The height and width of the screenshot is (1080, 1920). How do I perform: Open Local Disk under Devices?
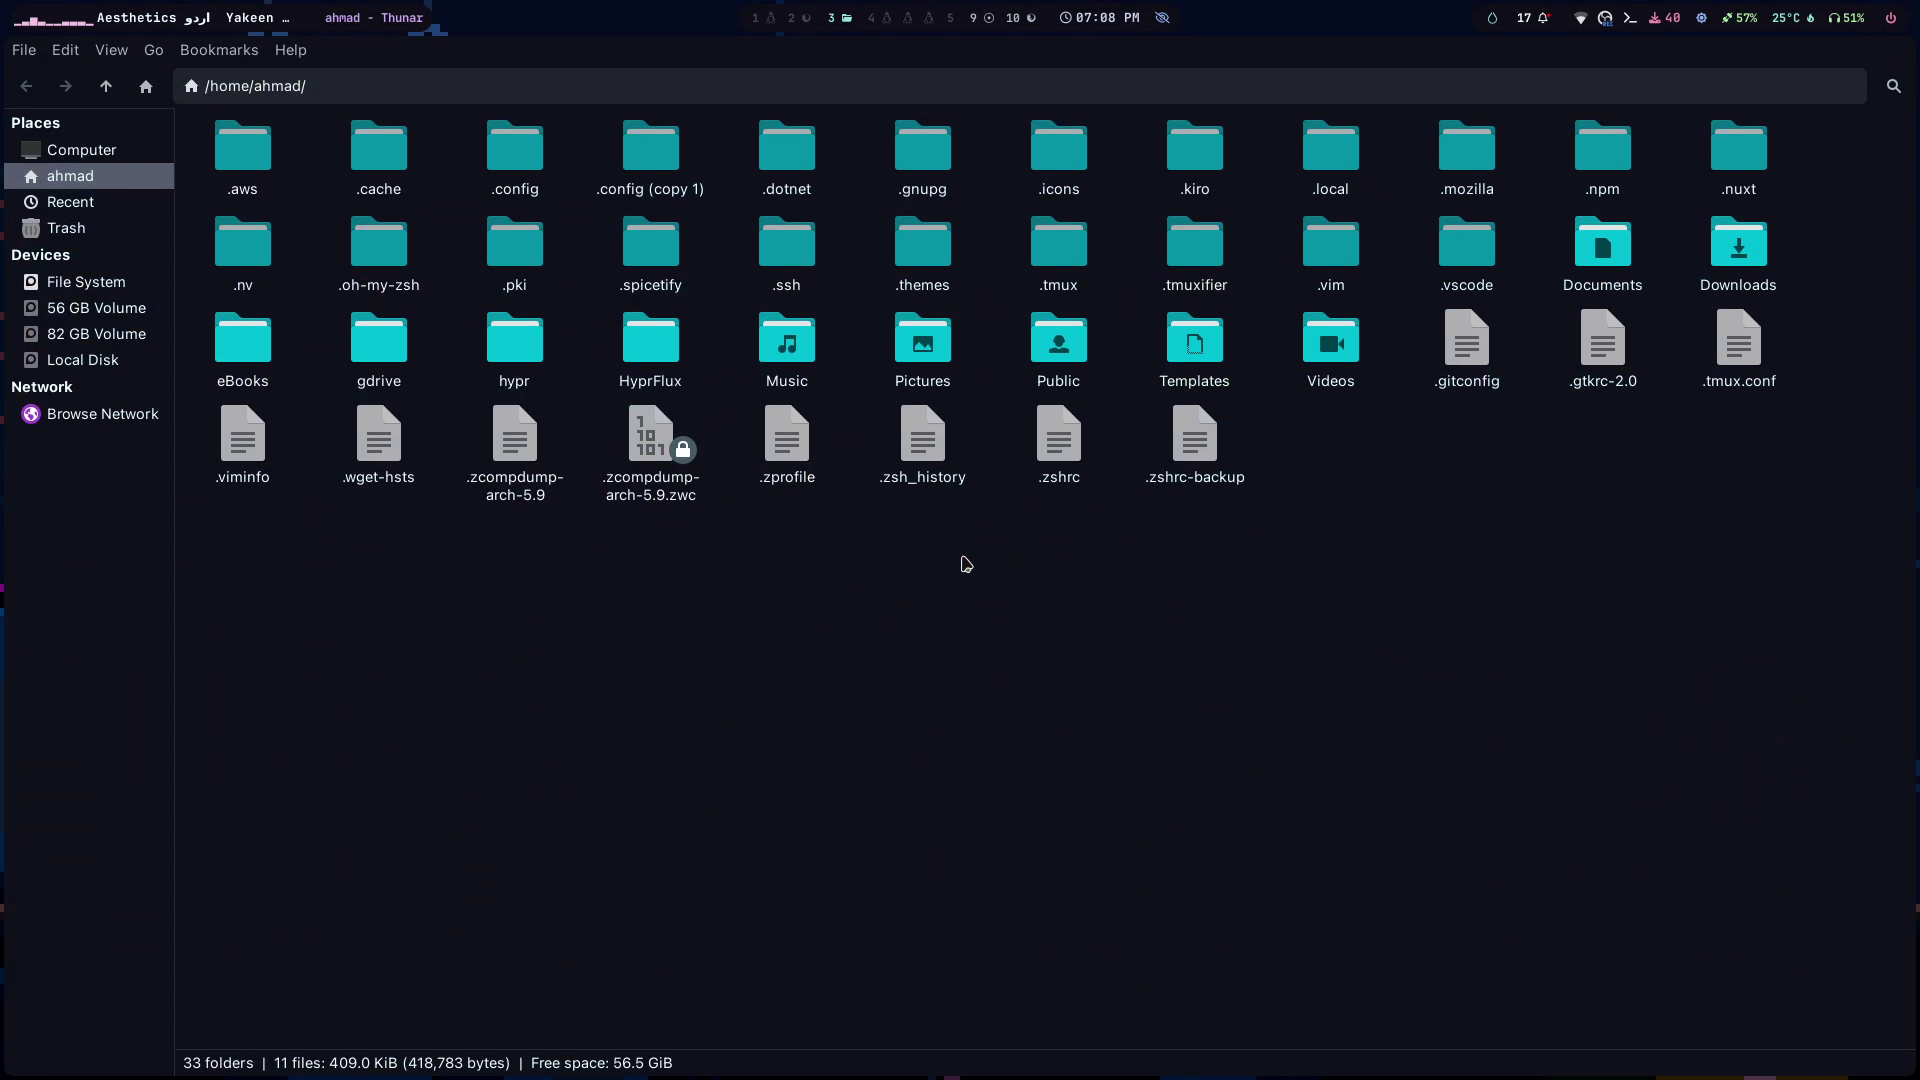coord(89,360)
